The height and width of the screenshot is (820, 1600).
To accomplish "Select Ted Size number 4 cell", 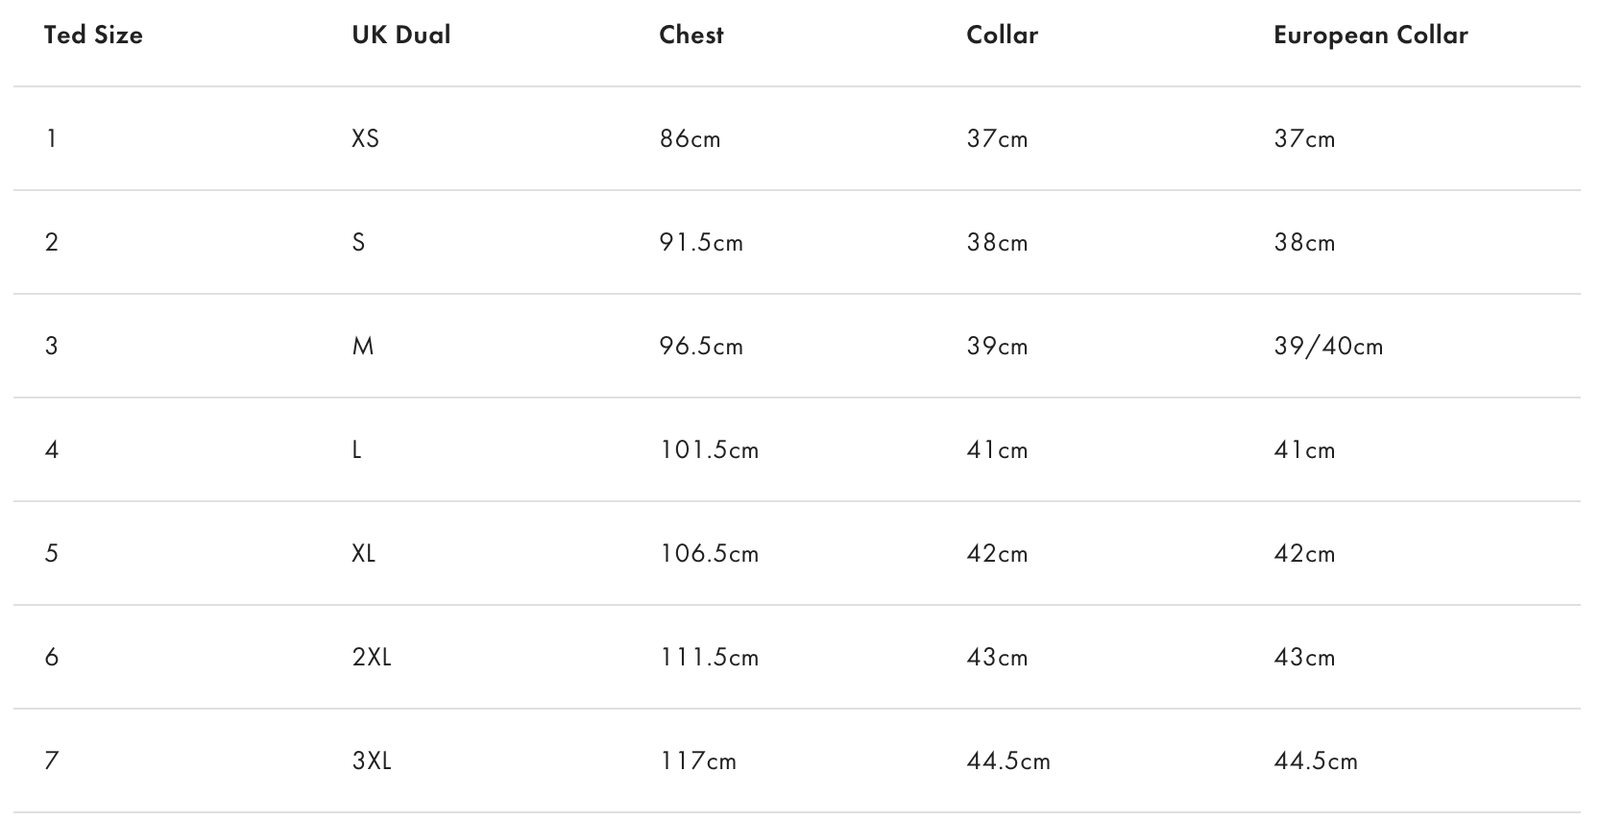I will click(x=52, y=450).
